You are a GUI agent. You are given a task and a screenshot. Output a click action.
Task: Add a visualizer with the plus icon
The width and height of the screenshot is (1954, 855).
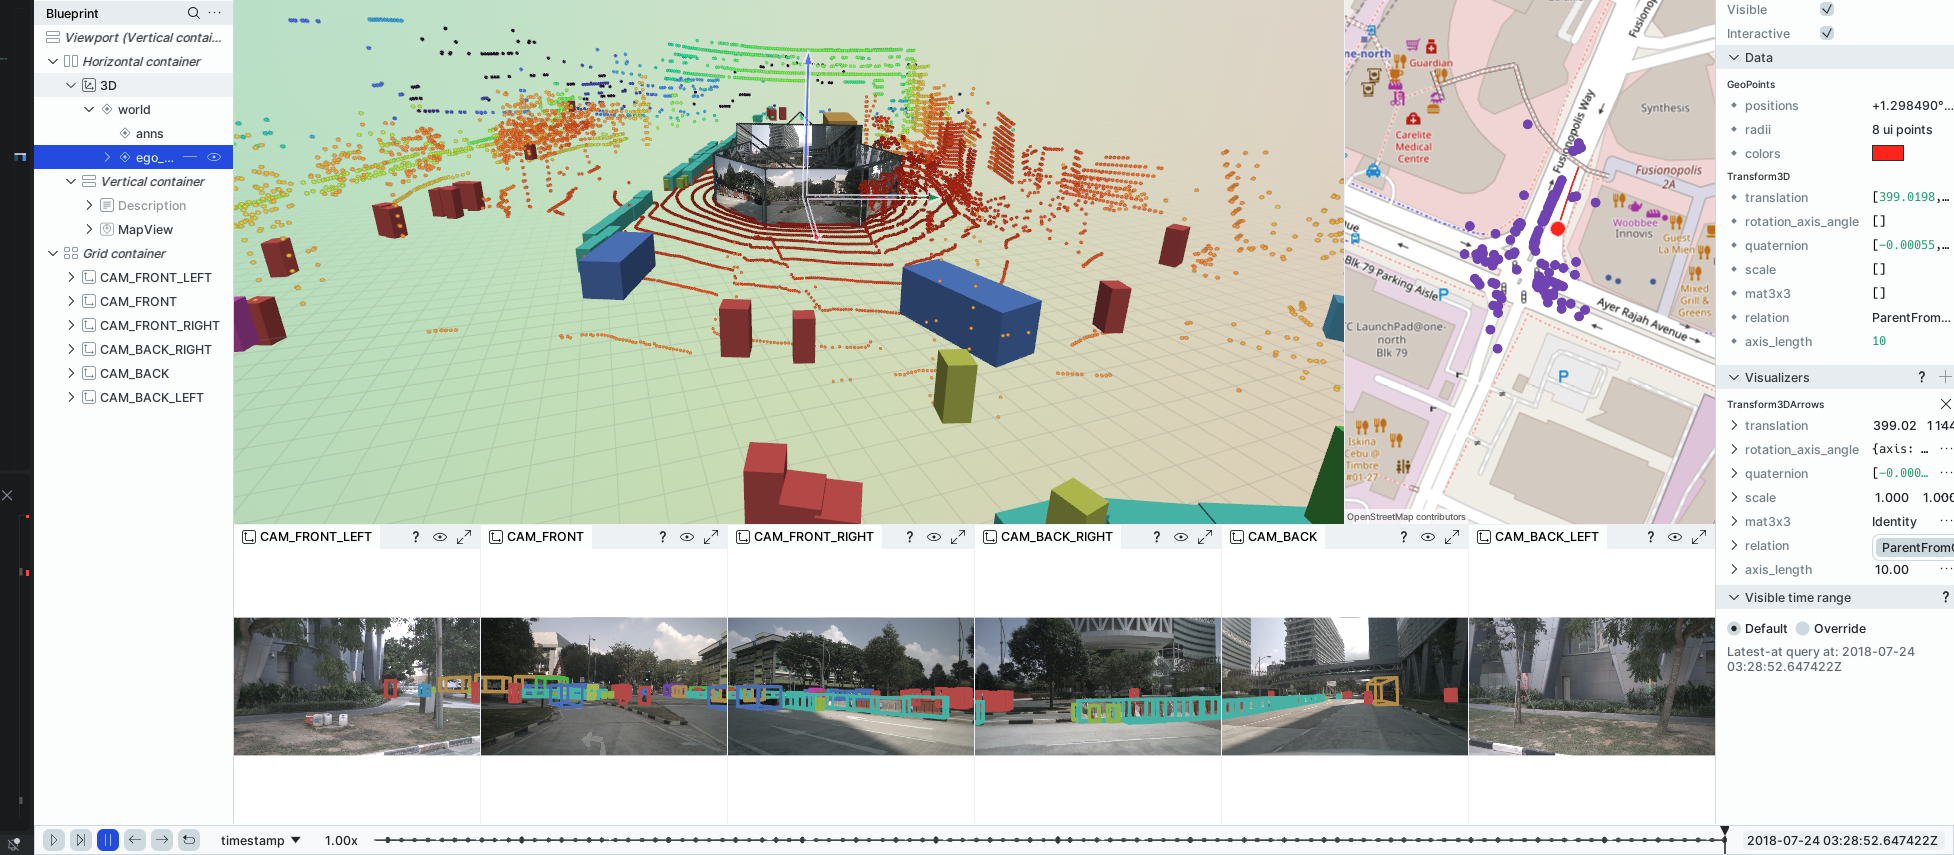pos(1944,377)
